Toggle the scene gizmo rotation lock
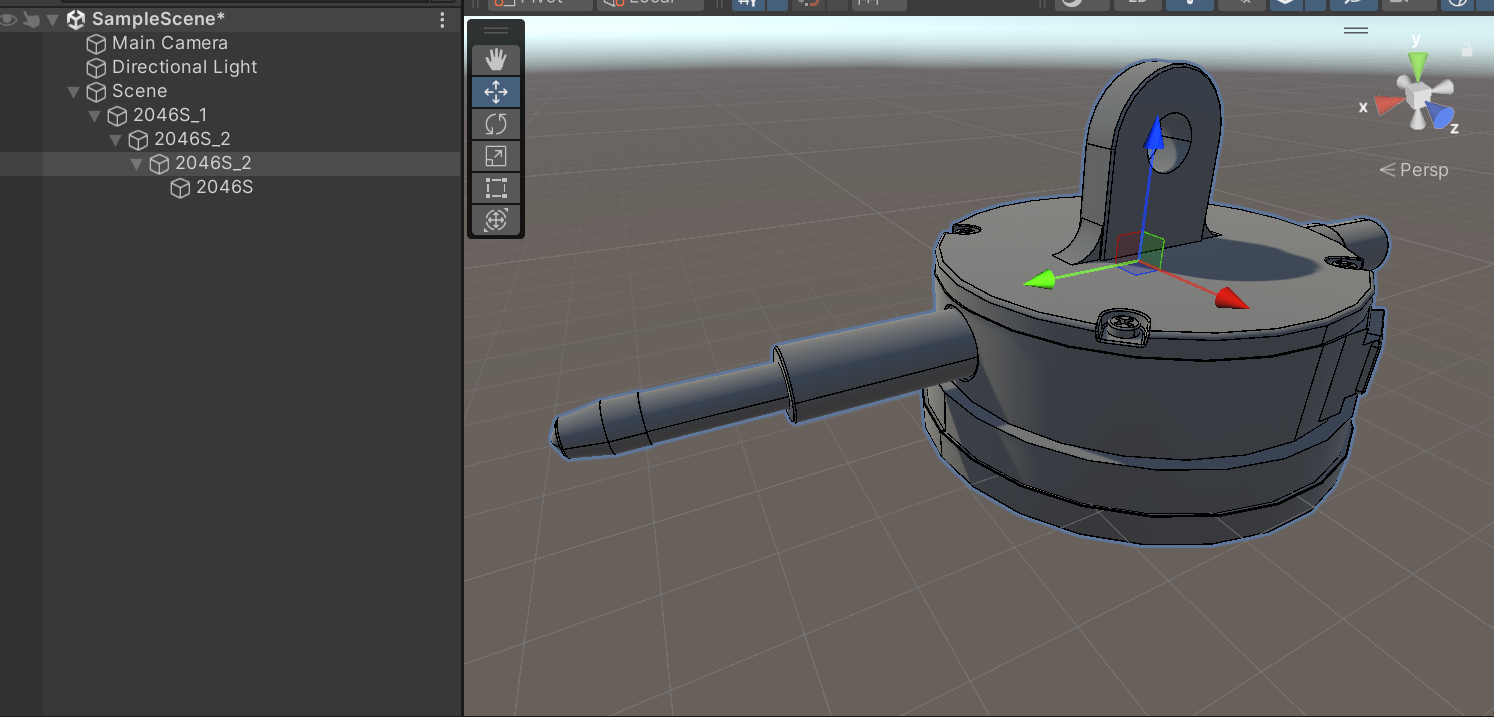The height and width of the screenshot is (717, 1494). (1467, 49)
